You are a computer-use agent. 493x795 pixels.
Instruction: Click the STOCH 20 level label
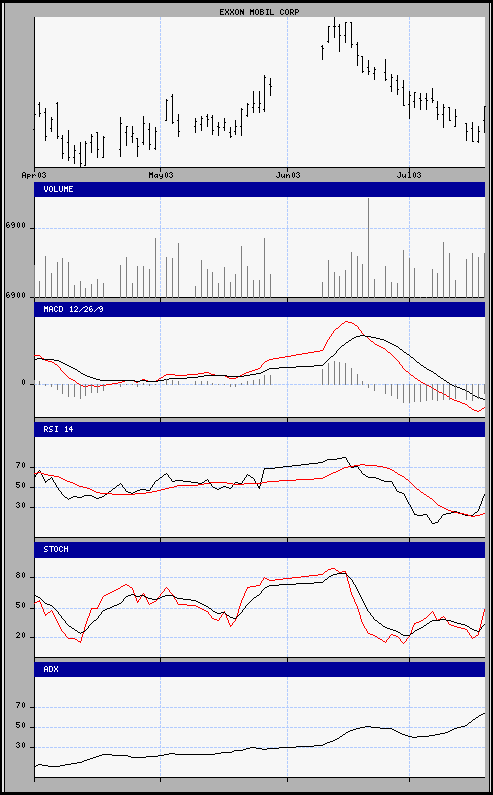(x=20, y=636)
